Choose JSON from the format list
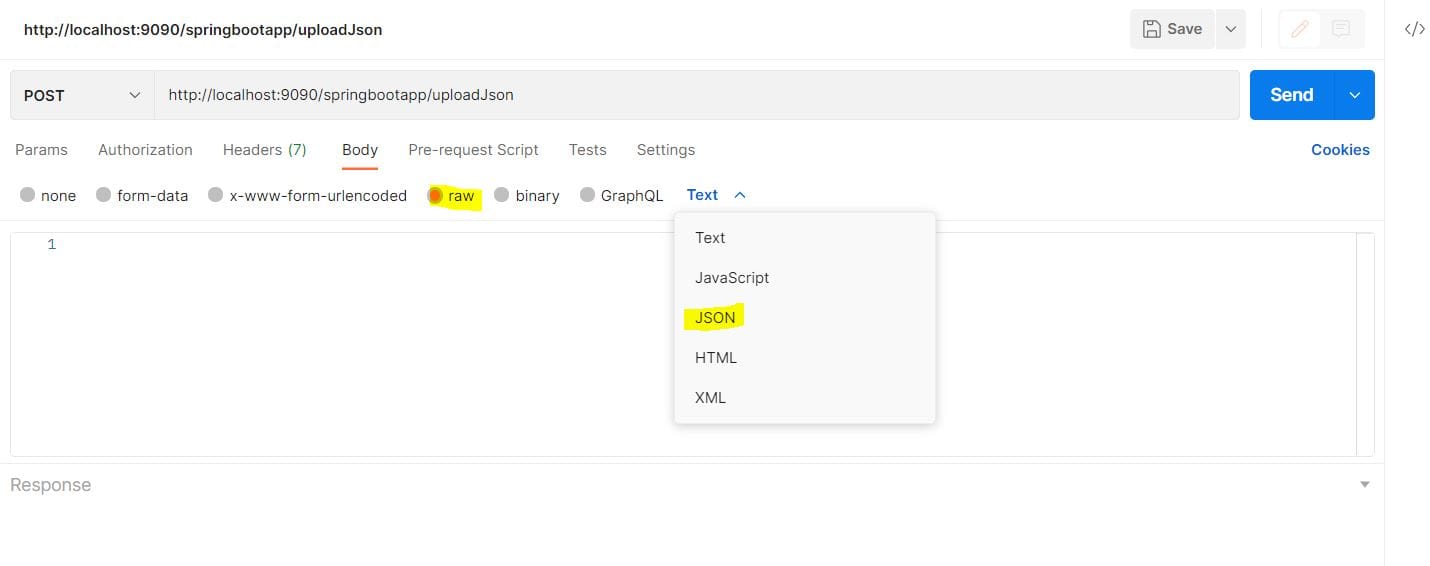The height and width of the screenshot is (566, 1430). [x=715, y=318]
